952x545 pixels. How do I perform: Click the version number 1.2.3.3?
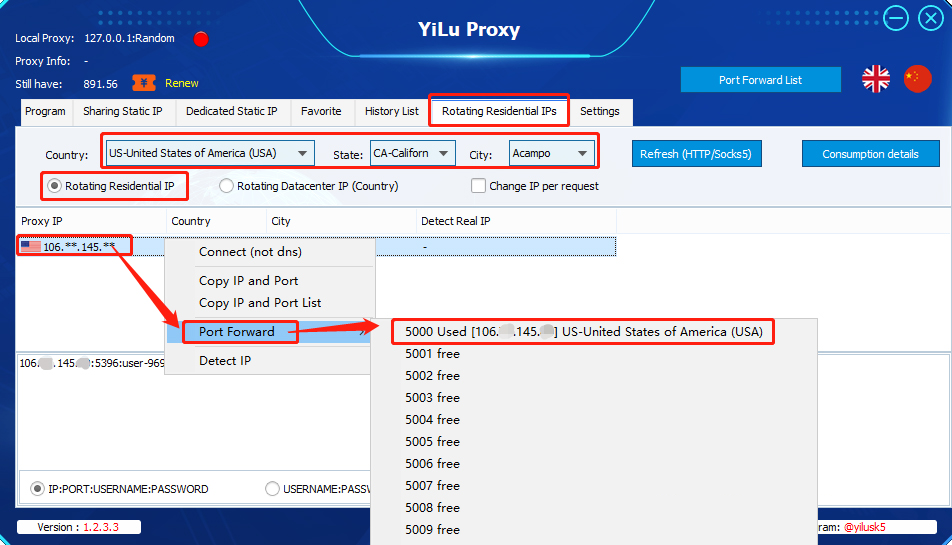click(x=101, y=527)
